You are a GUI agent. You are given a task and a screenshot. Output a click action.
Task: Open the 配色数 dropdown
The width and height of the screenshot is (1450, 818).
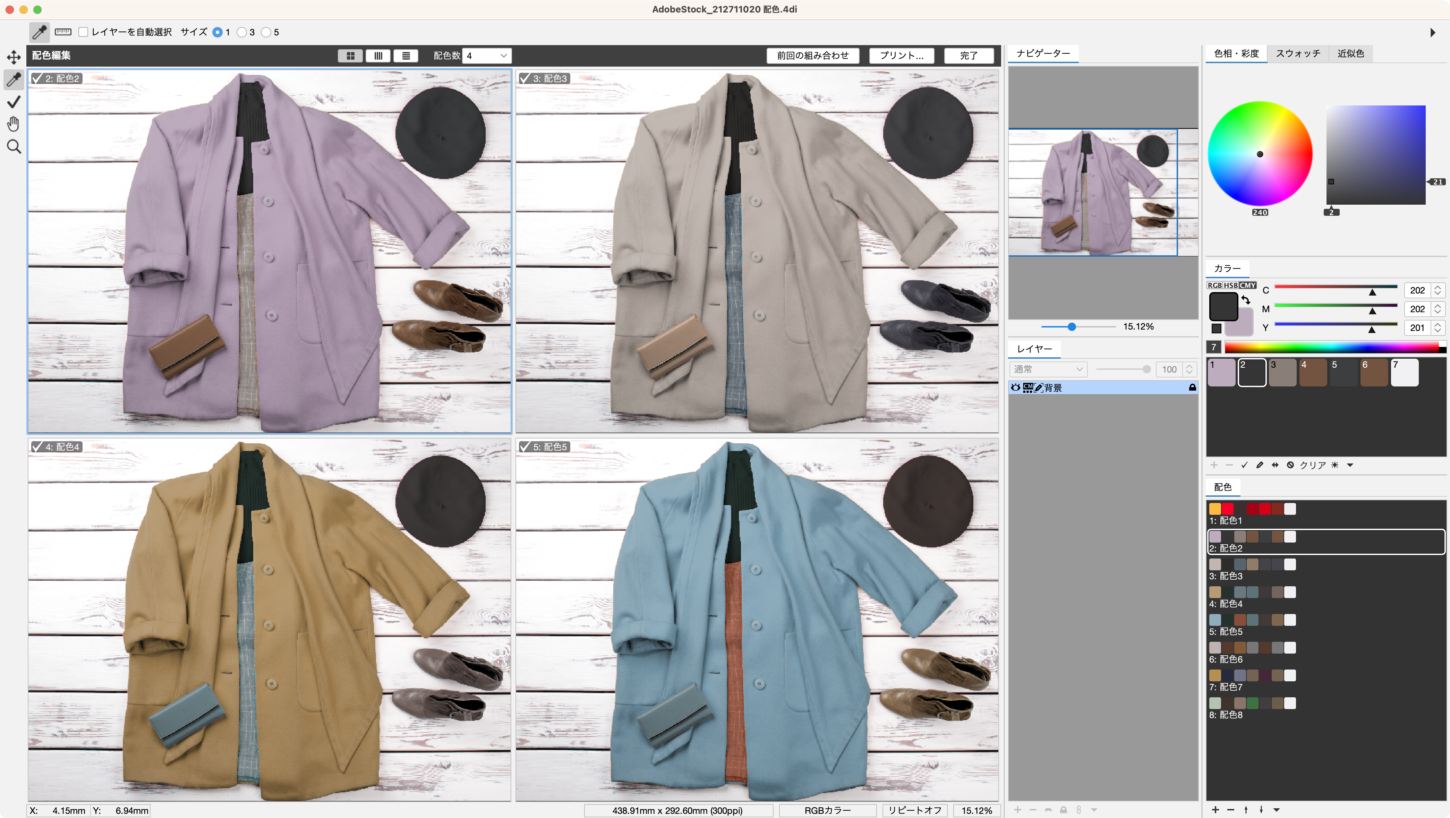click(x=487, y=56)
